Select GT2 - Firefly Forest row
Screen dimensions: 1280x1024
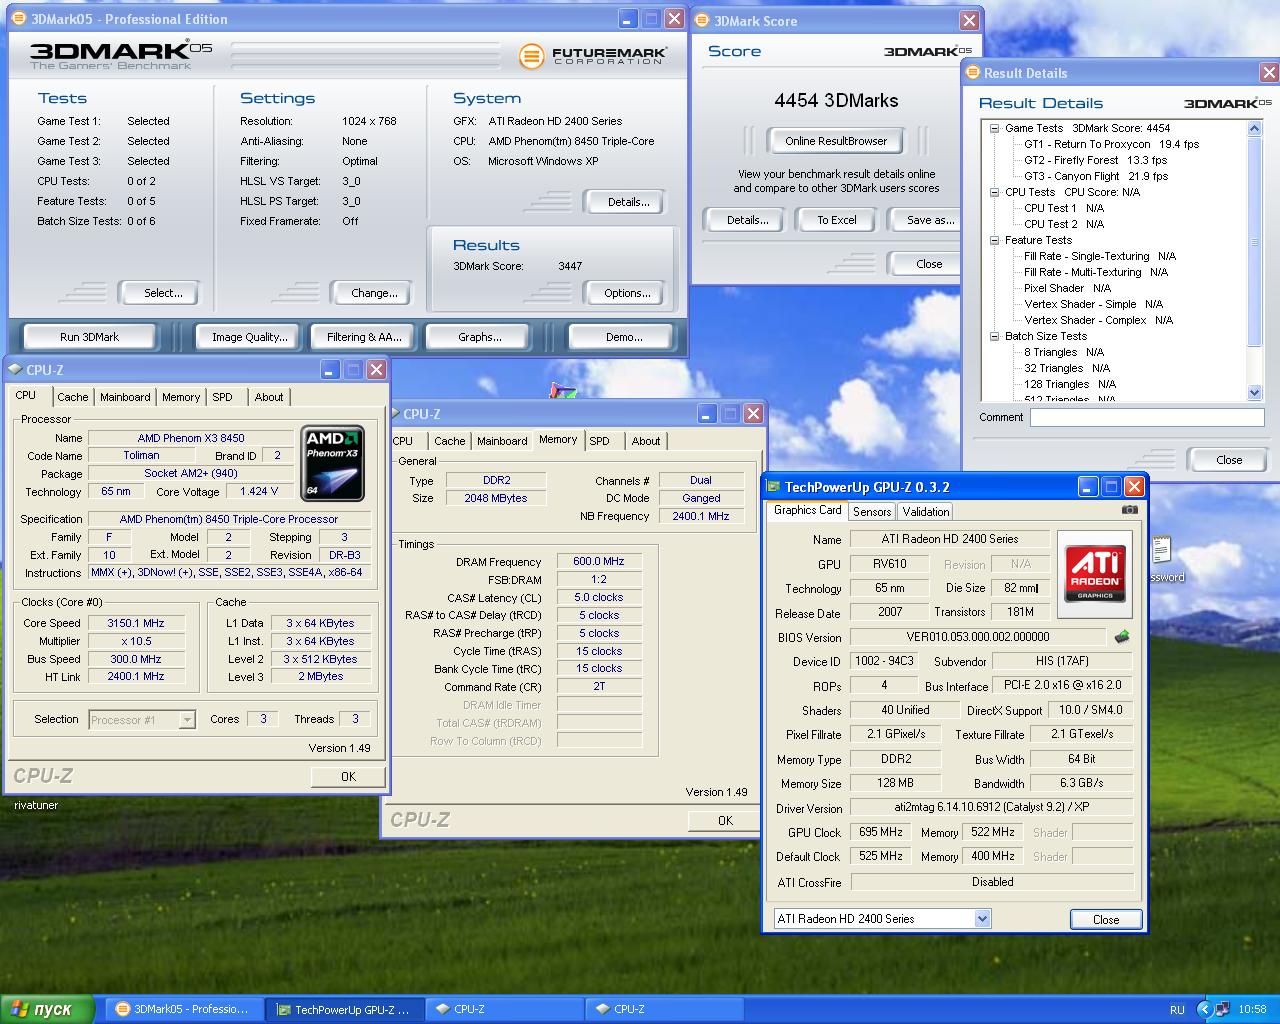[1095, 160]
